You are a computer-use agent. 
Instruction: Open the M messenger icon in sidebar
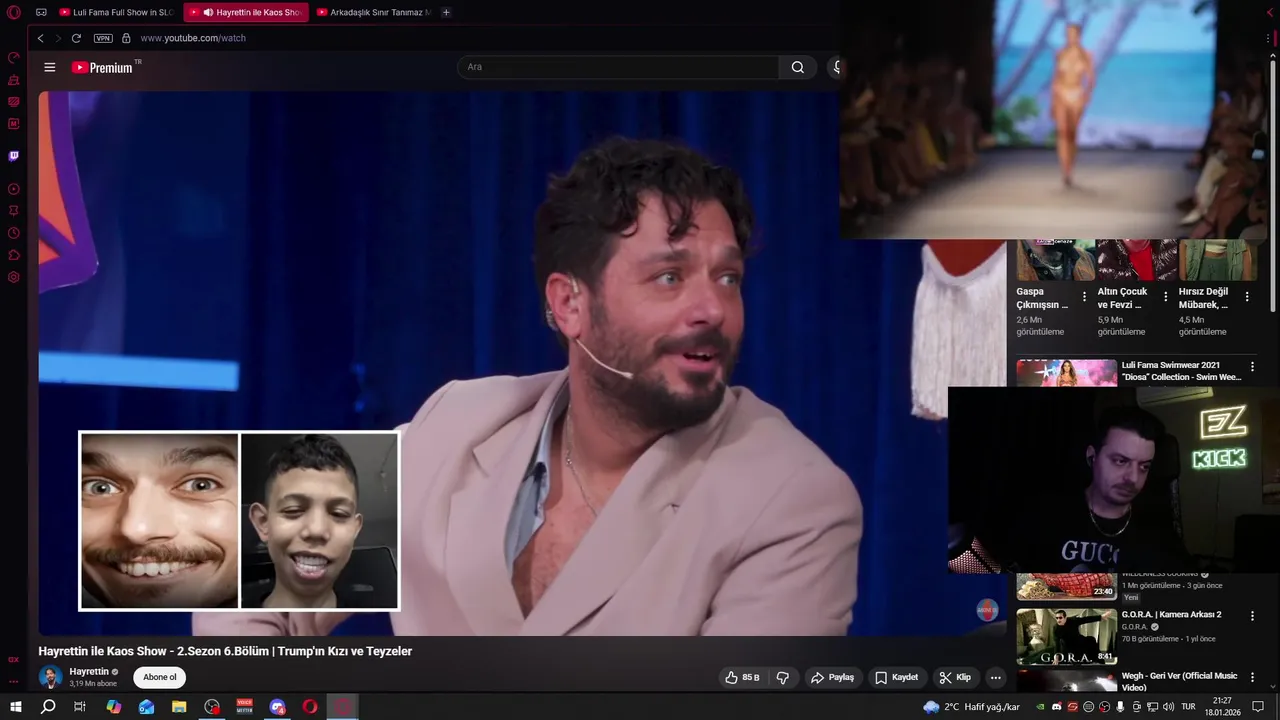14,123
